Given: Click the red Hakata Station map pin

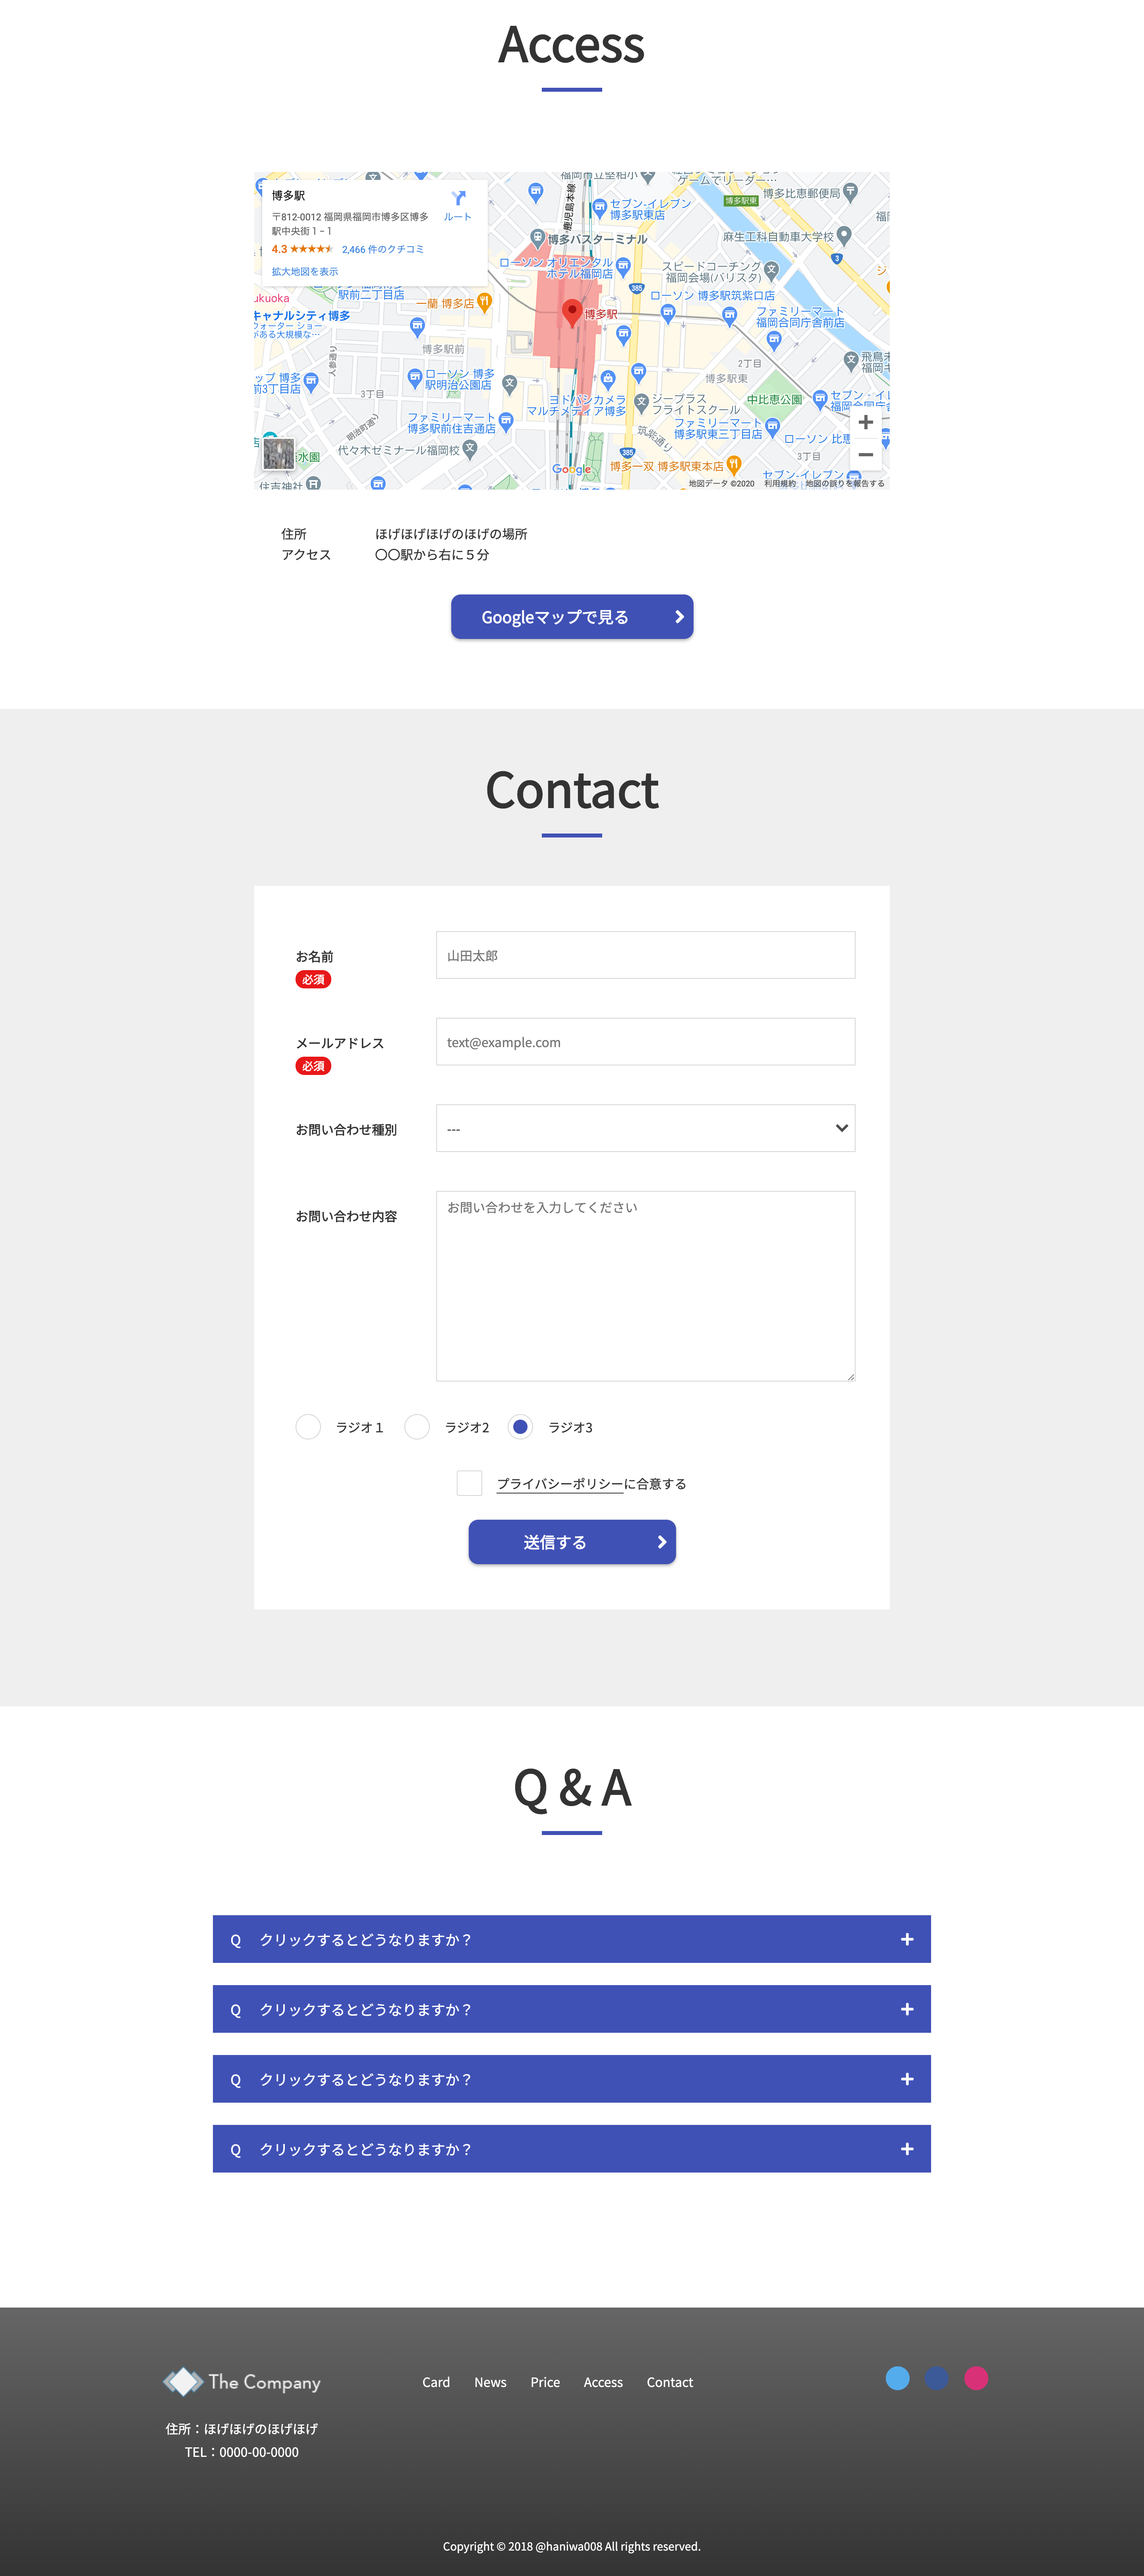Looking at the screenshot, I should click(571, 311).
